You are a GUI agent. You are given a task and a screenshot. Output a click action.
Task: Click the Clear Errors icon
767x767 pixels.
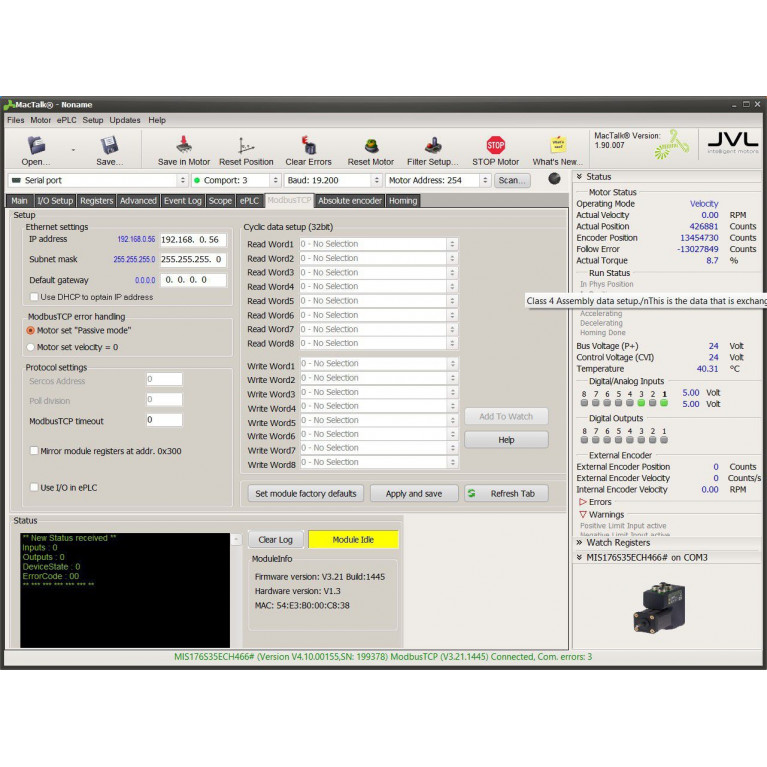(x=308, y=145)
